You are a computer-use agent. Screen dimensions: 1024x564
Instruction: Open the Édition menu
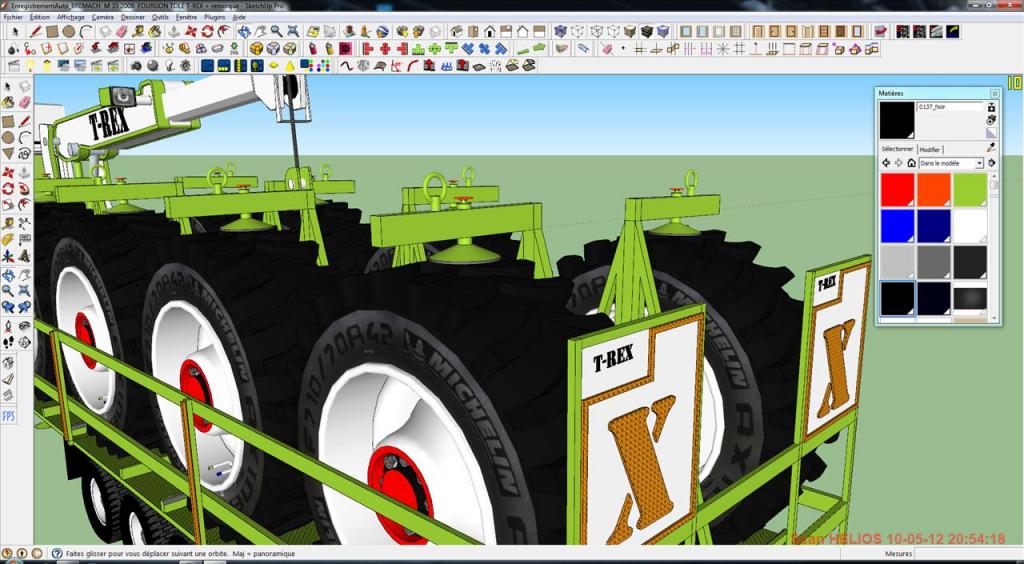(x=40, y=17)
